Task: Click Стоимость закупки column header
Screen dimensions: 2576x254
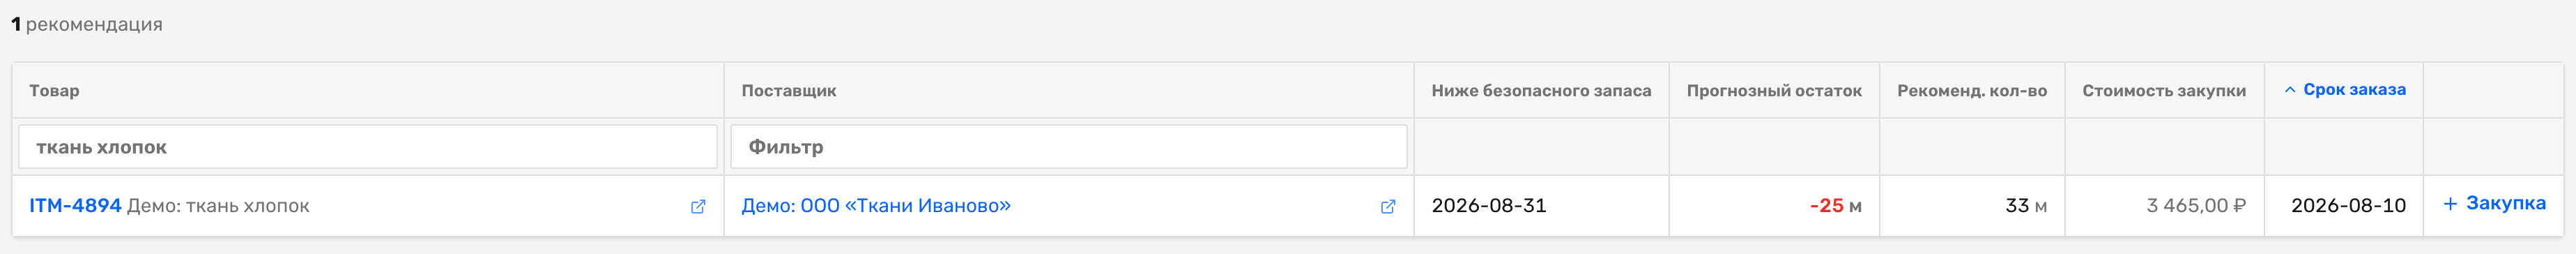Action: pyautogui.click(x=2164, y=91)
